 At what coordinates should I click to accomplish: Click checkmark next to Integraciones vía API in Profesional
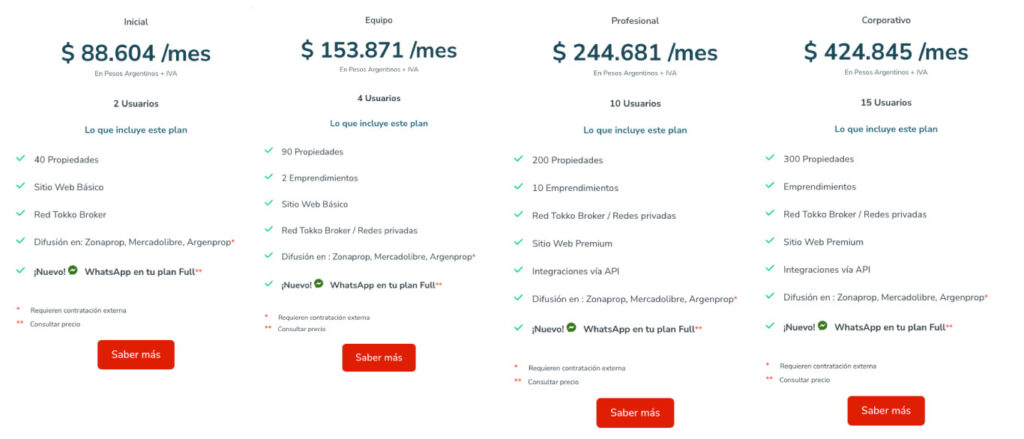click(517, 270)
